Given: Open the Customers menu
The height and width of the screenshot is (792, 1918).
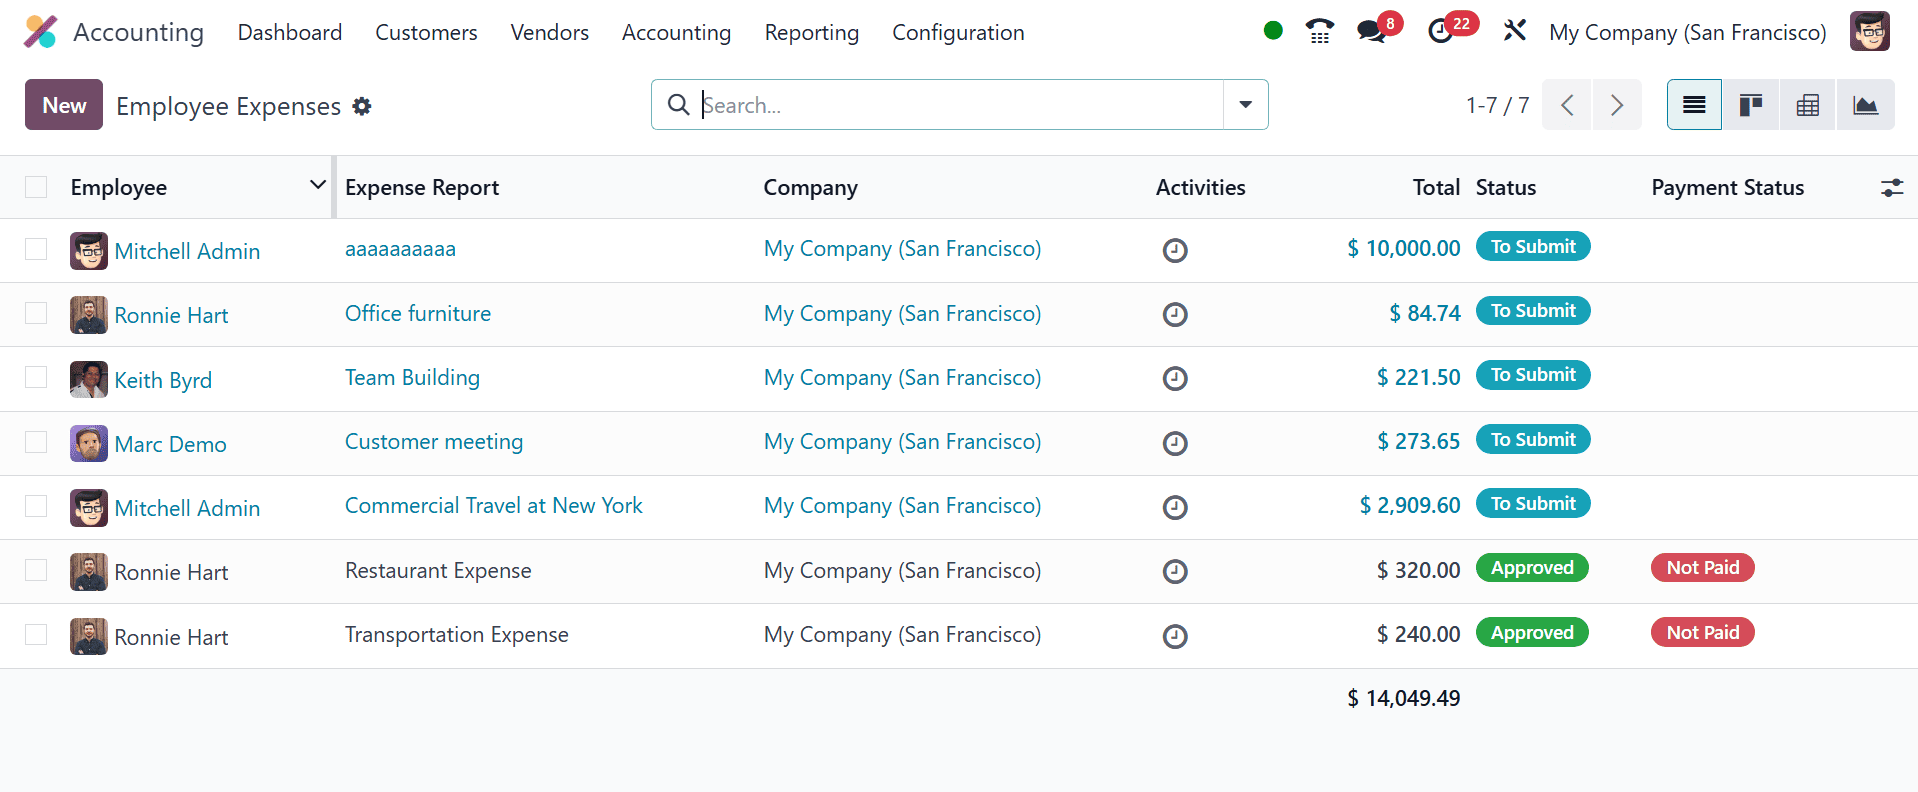Looking at the screenshot, I should tap(426, 32).
